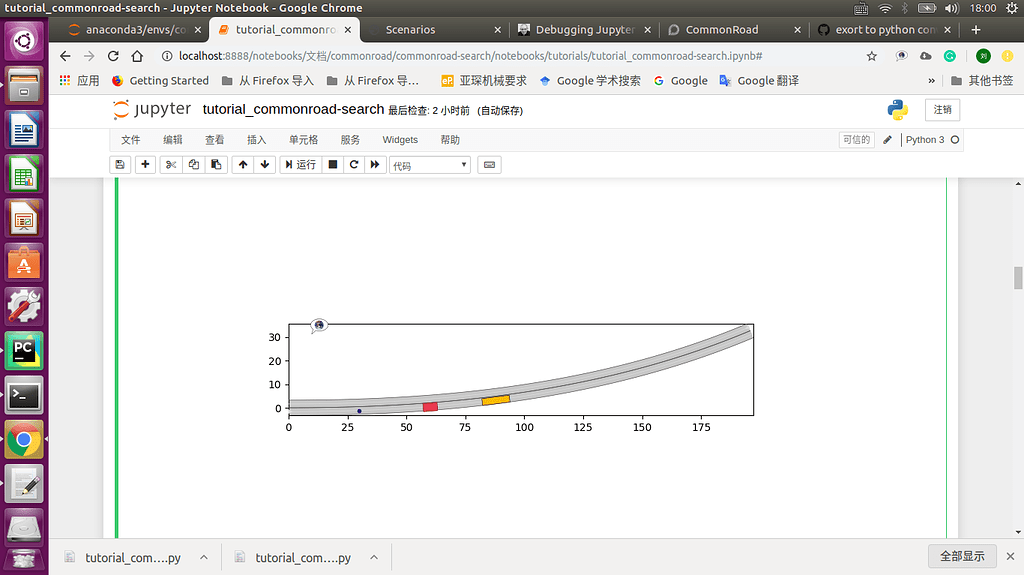Viewport: 1024px width, 575px height.
Task: Expand options for second downloaded file
Action: pyautogui.click(x=374, y=558)
